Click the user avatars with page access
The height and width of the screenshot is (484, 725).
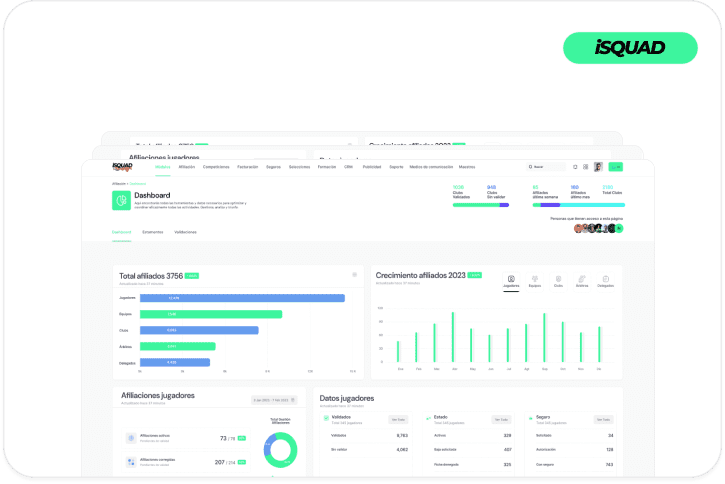click(x=598, y=228)
